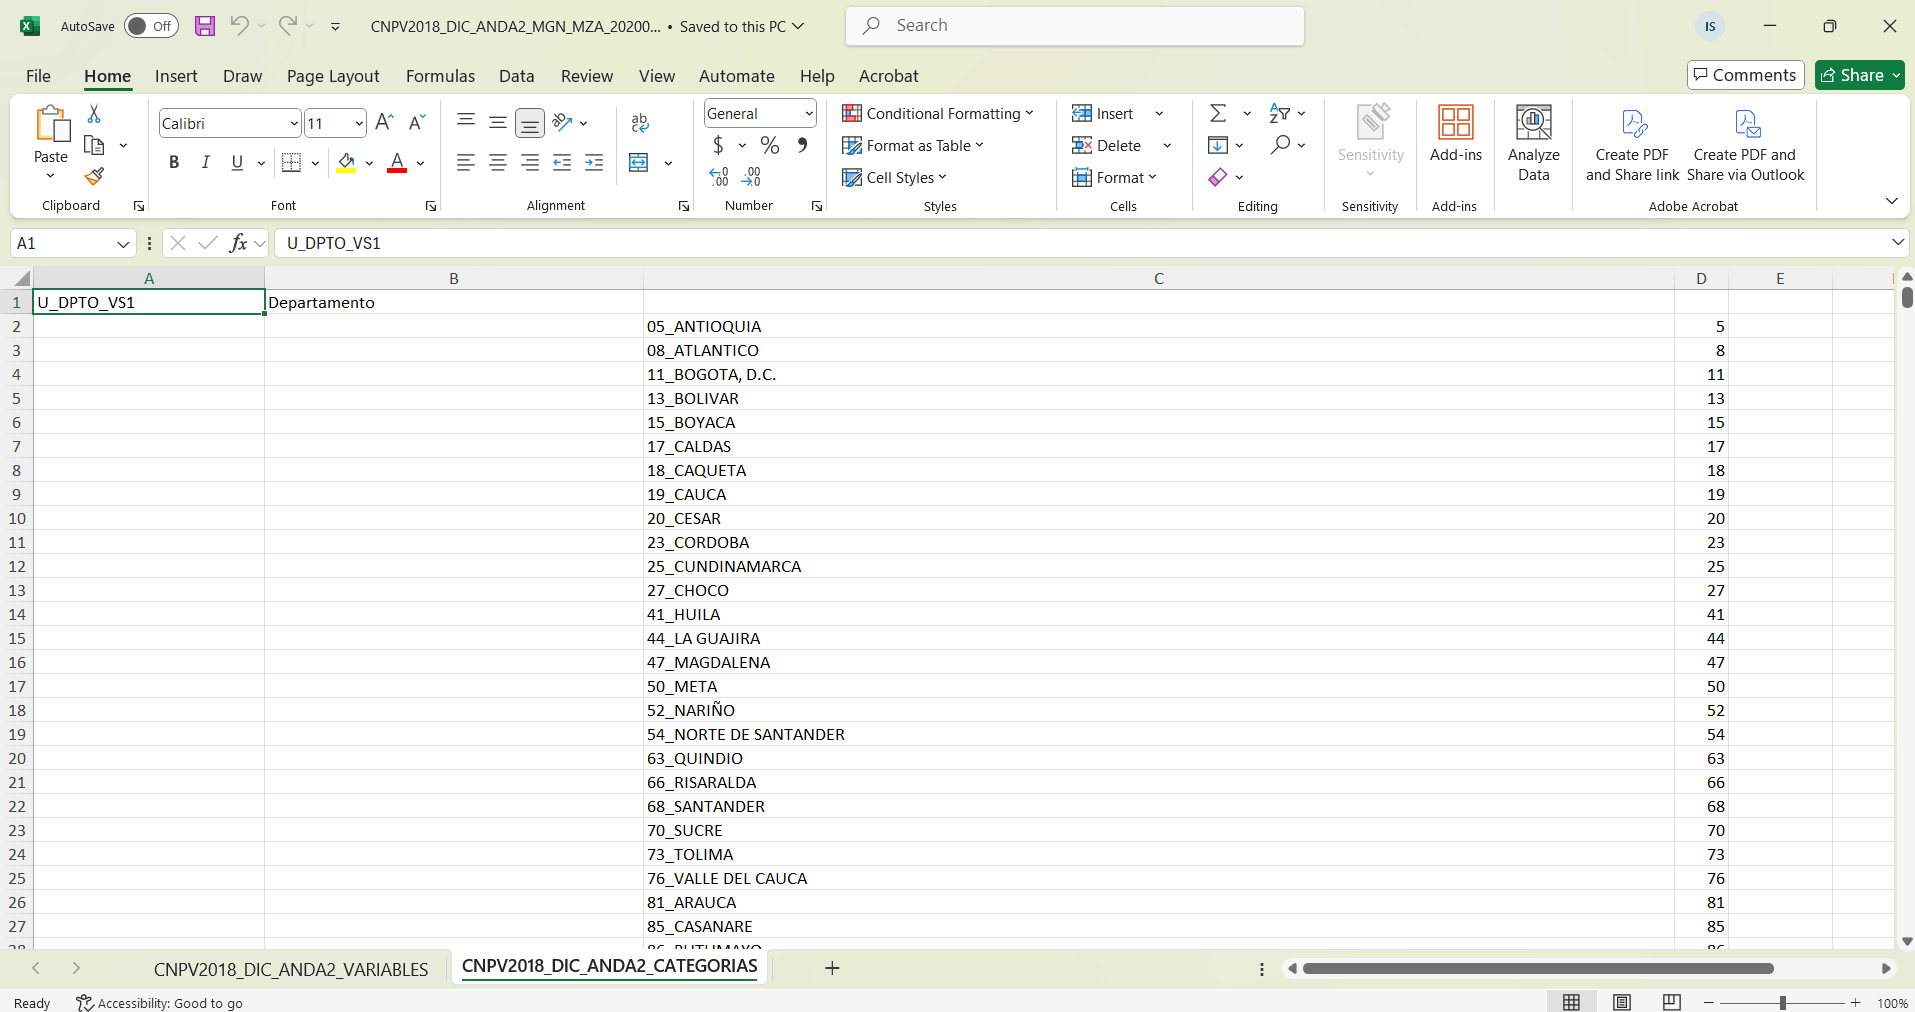Screen dimensions: 1915x1012
Task: Click the Increase Font Size icon
Action: point(384,123)
